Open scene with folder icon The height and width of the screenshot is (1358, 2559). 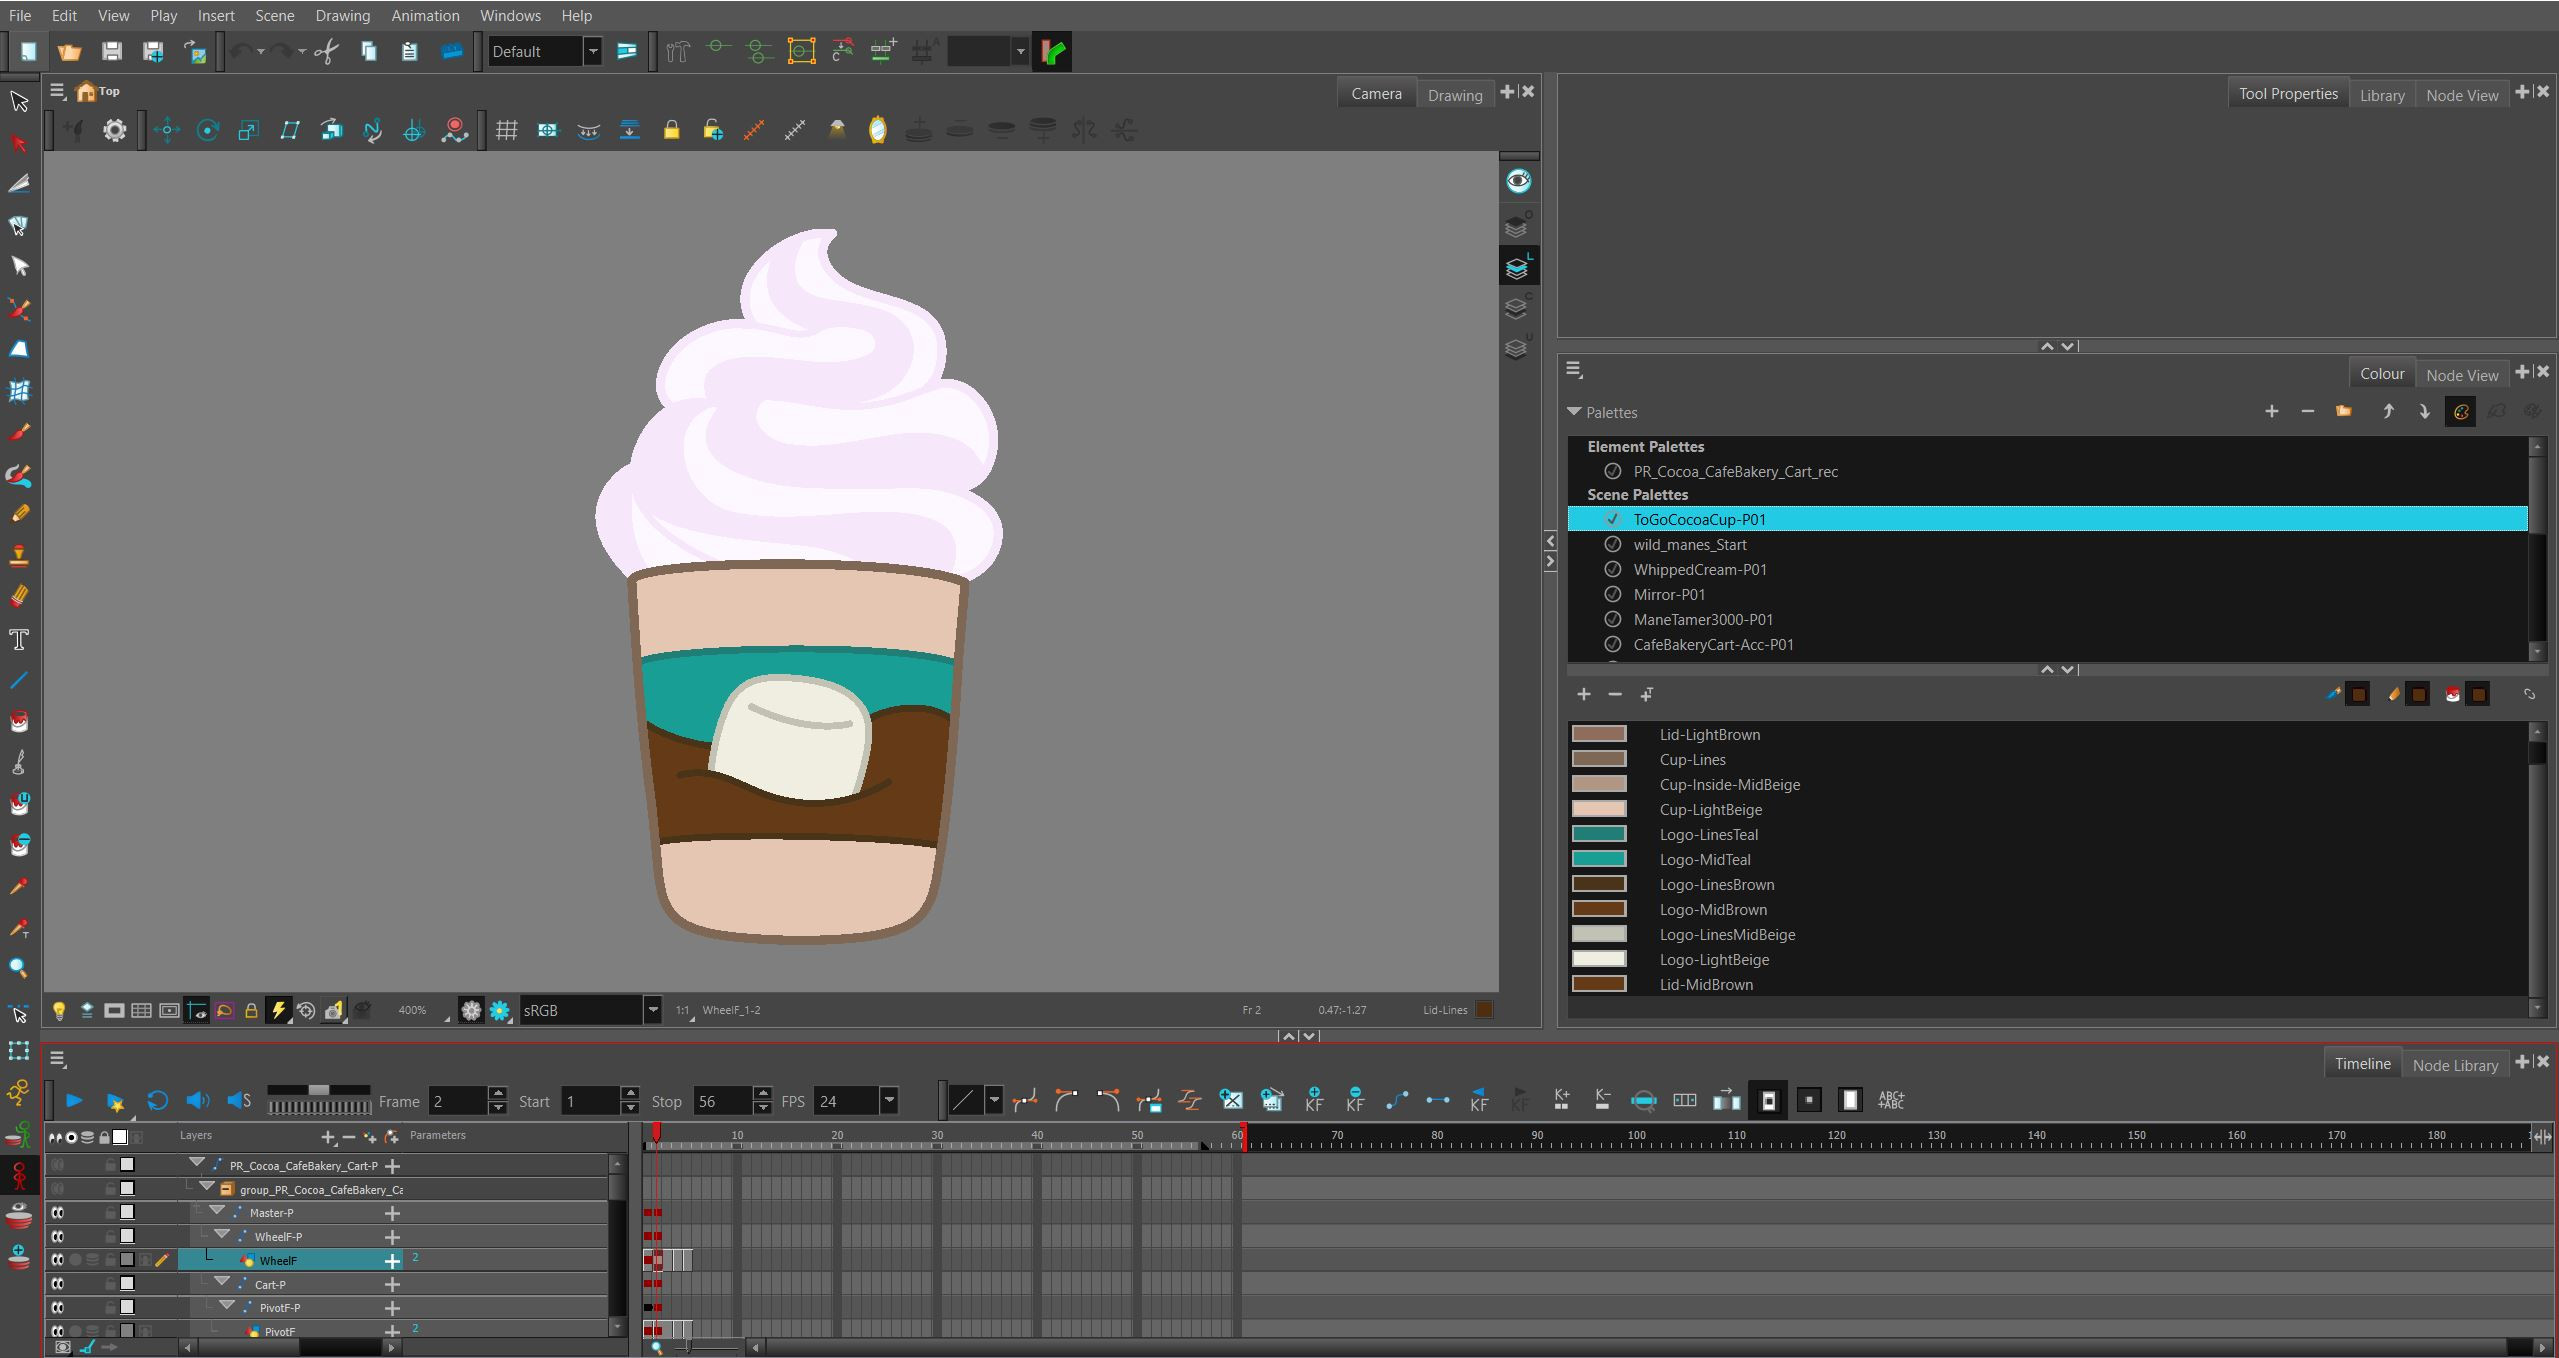[x=69, y=52]
